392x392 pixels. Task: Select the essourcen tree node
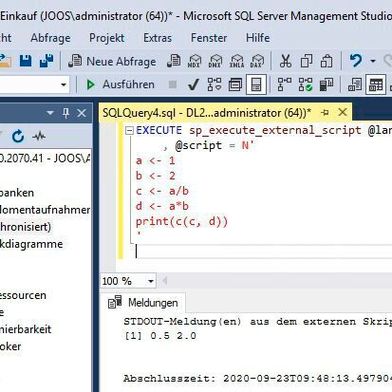(x=23, y=295)
